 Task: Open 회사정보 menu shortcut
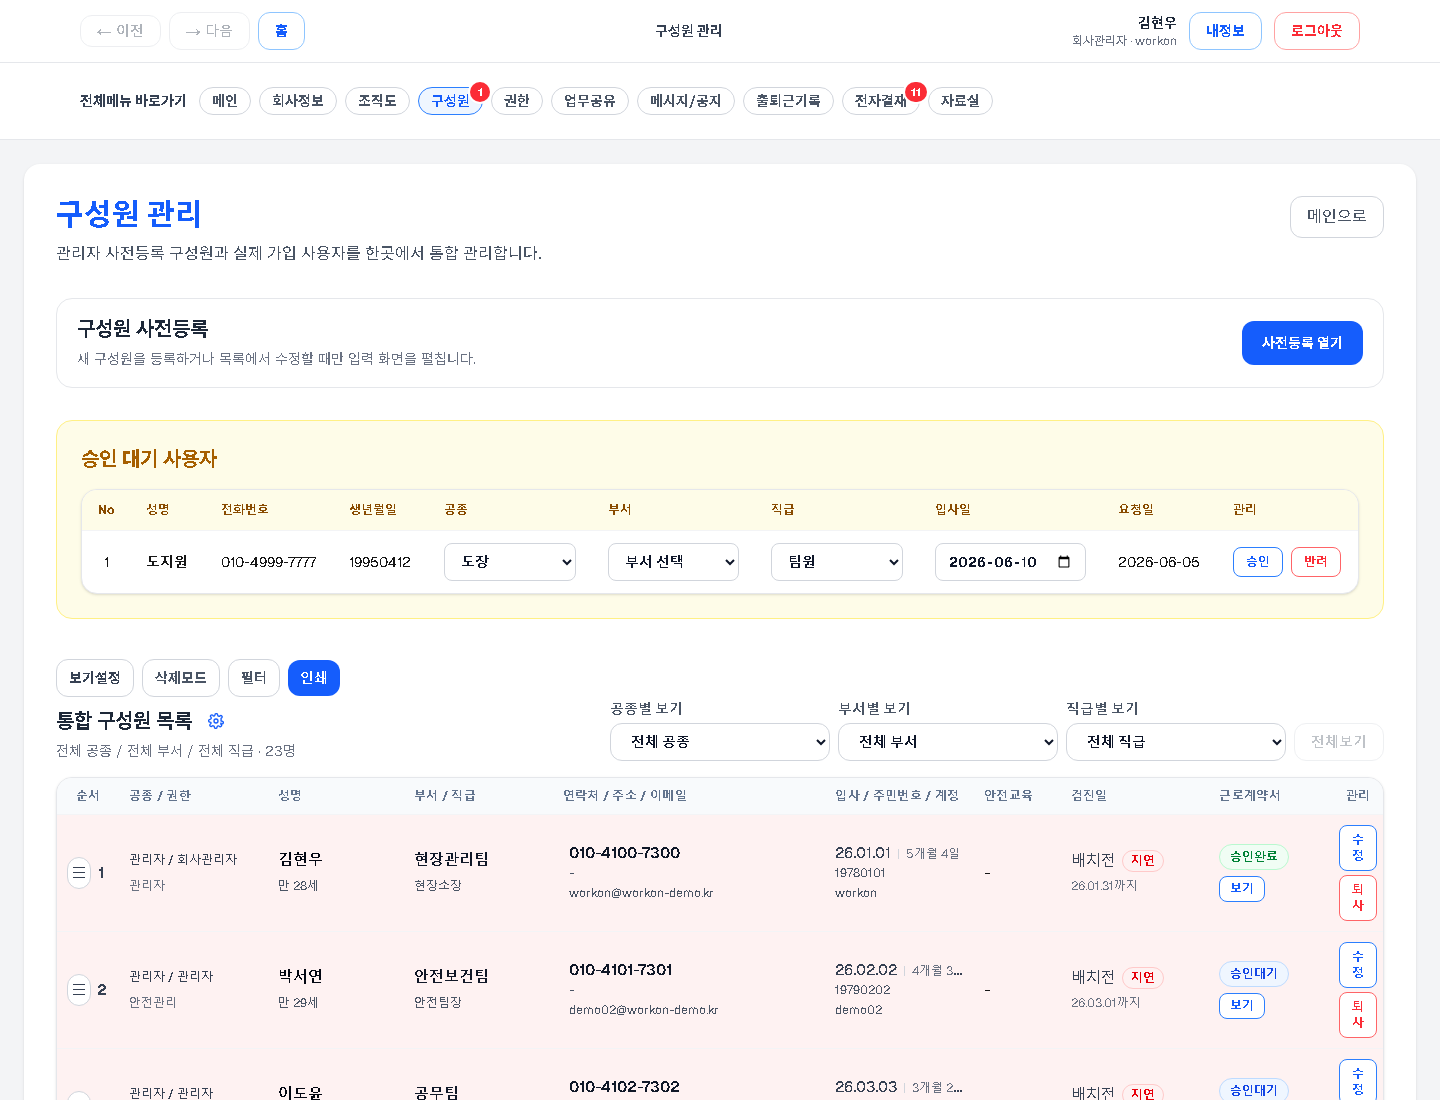coord(298,101)
